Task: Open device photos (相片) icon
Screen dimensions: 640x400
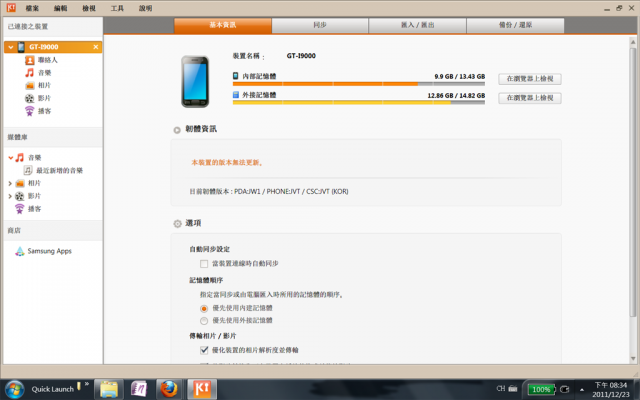Action: 29,86
